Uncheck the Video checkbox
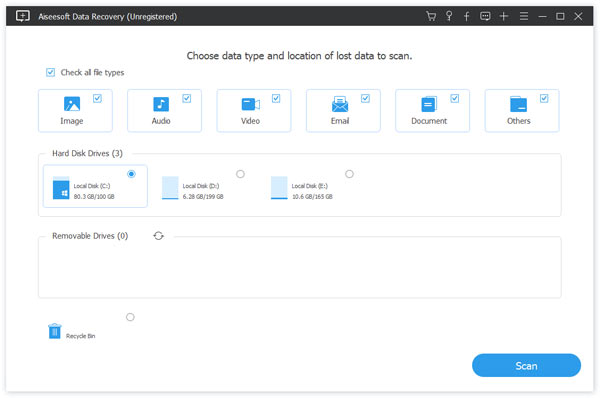Screen dimensions: 600x398 click(x=276, y=98)
